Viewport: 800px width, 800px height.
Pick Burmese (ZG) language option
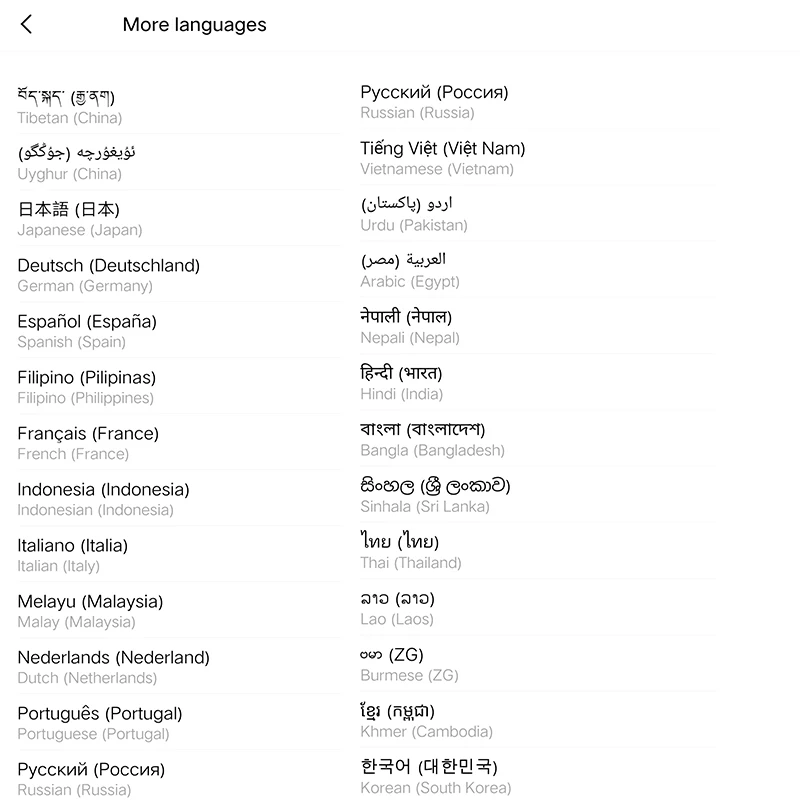point(538,664)
